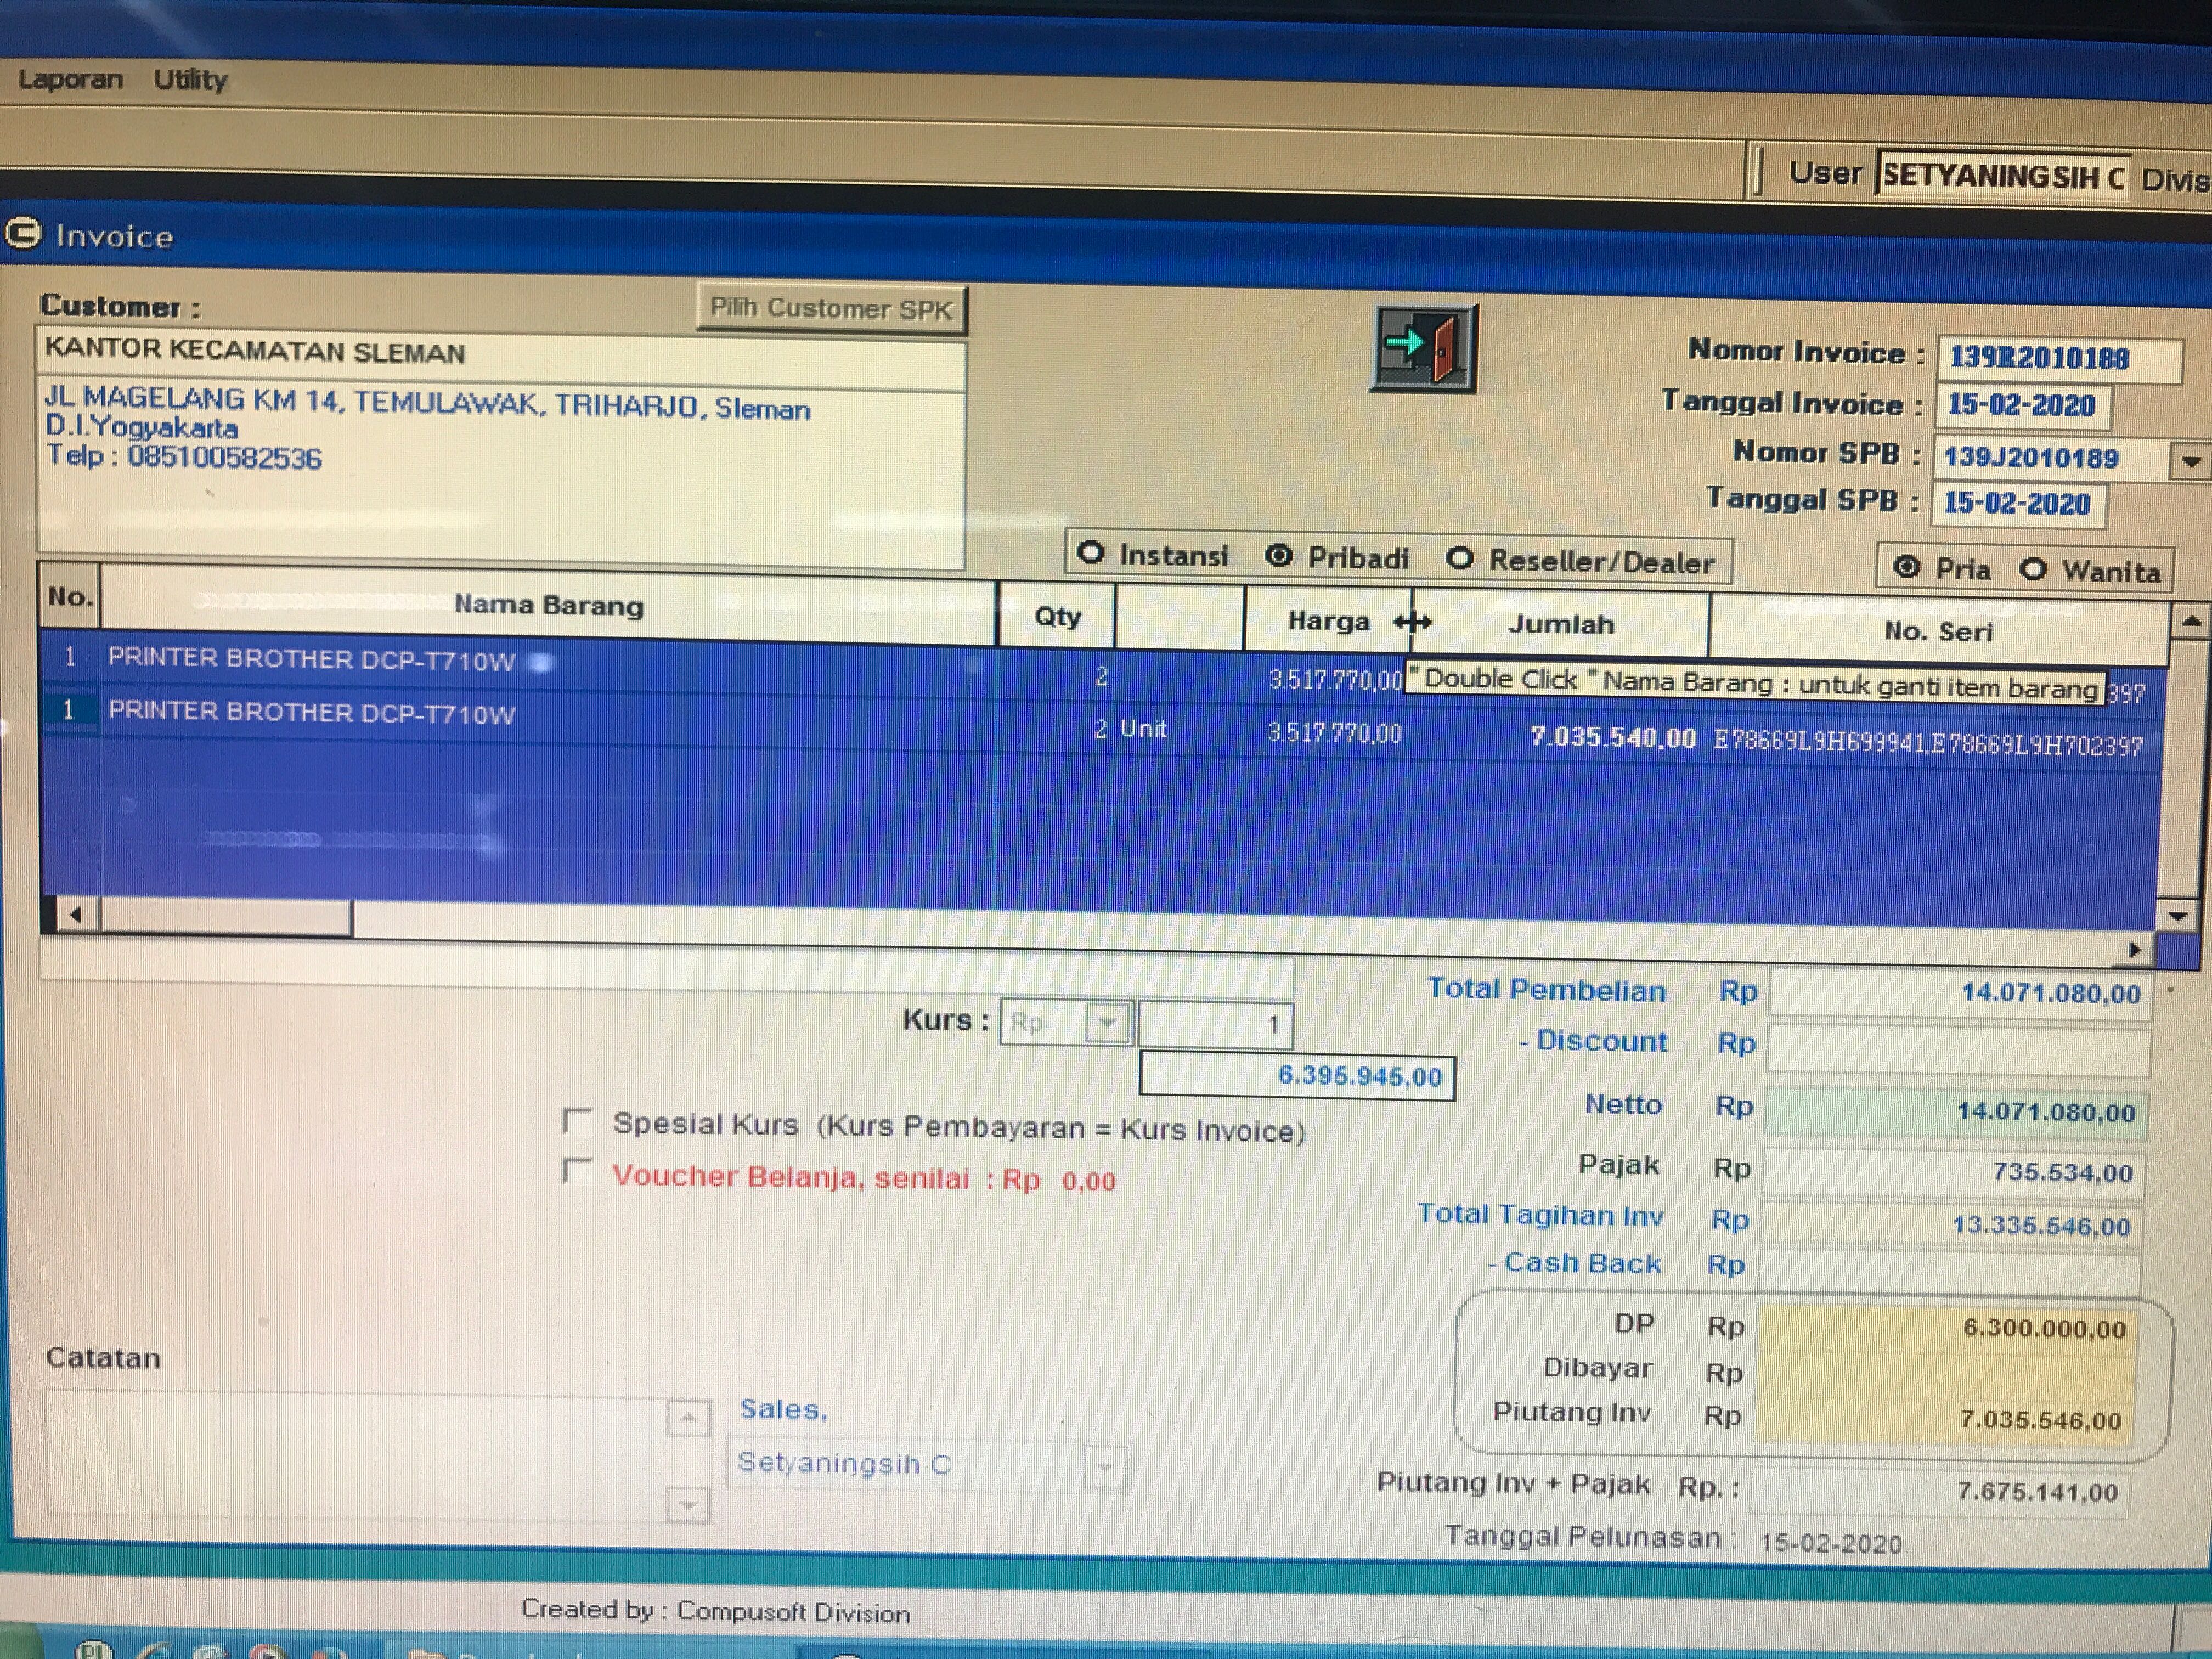Click the exit door icon
Viewport: 2212px width, 1659px height.
point(1423,348)
